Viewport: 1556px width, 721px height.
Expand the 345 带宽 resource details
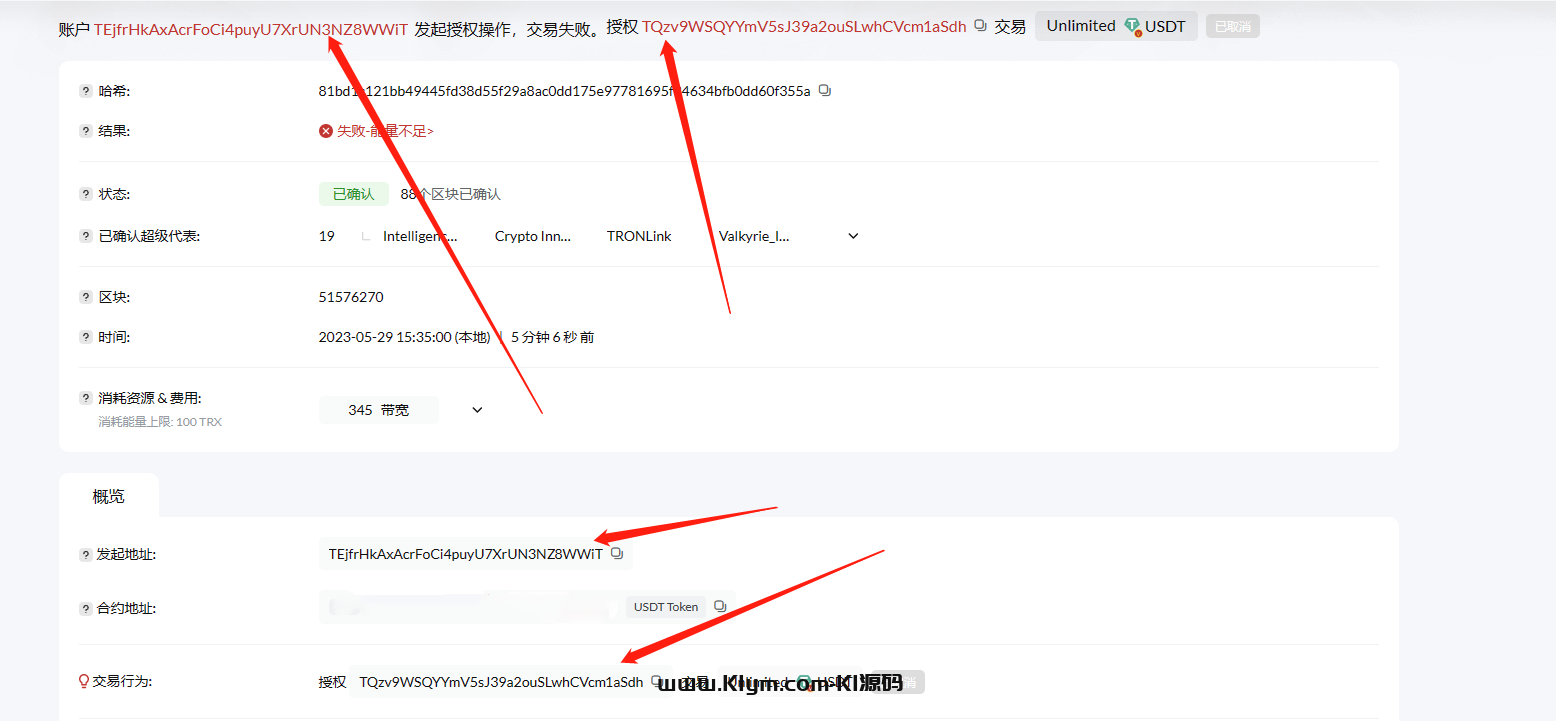point(477,410)
